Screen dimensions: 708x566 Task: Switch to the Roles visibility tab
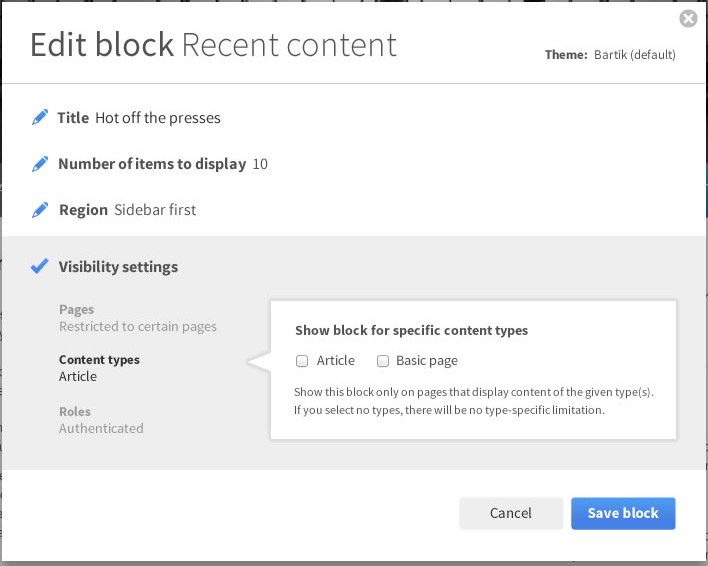[75, 411]
